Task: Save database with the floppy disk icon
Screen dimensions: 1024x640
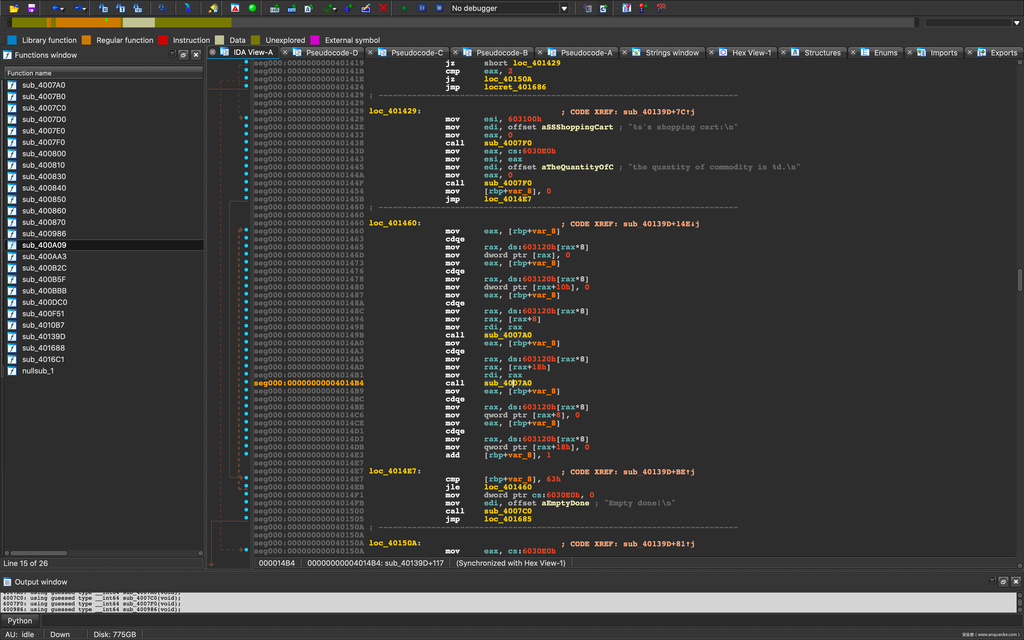Action: (32, 8)
